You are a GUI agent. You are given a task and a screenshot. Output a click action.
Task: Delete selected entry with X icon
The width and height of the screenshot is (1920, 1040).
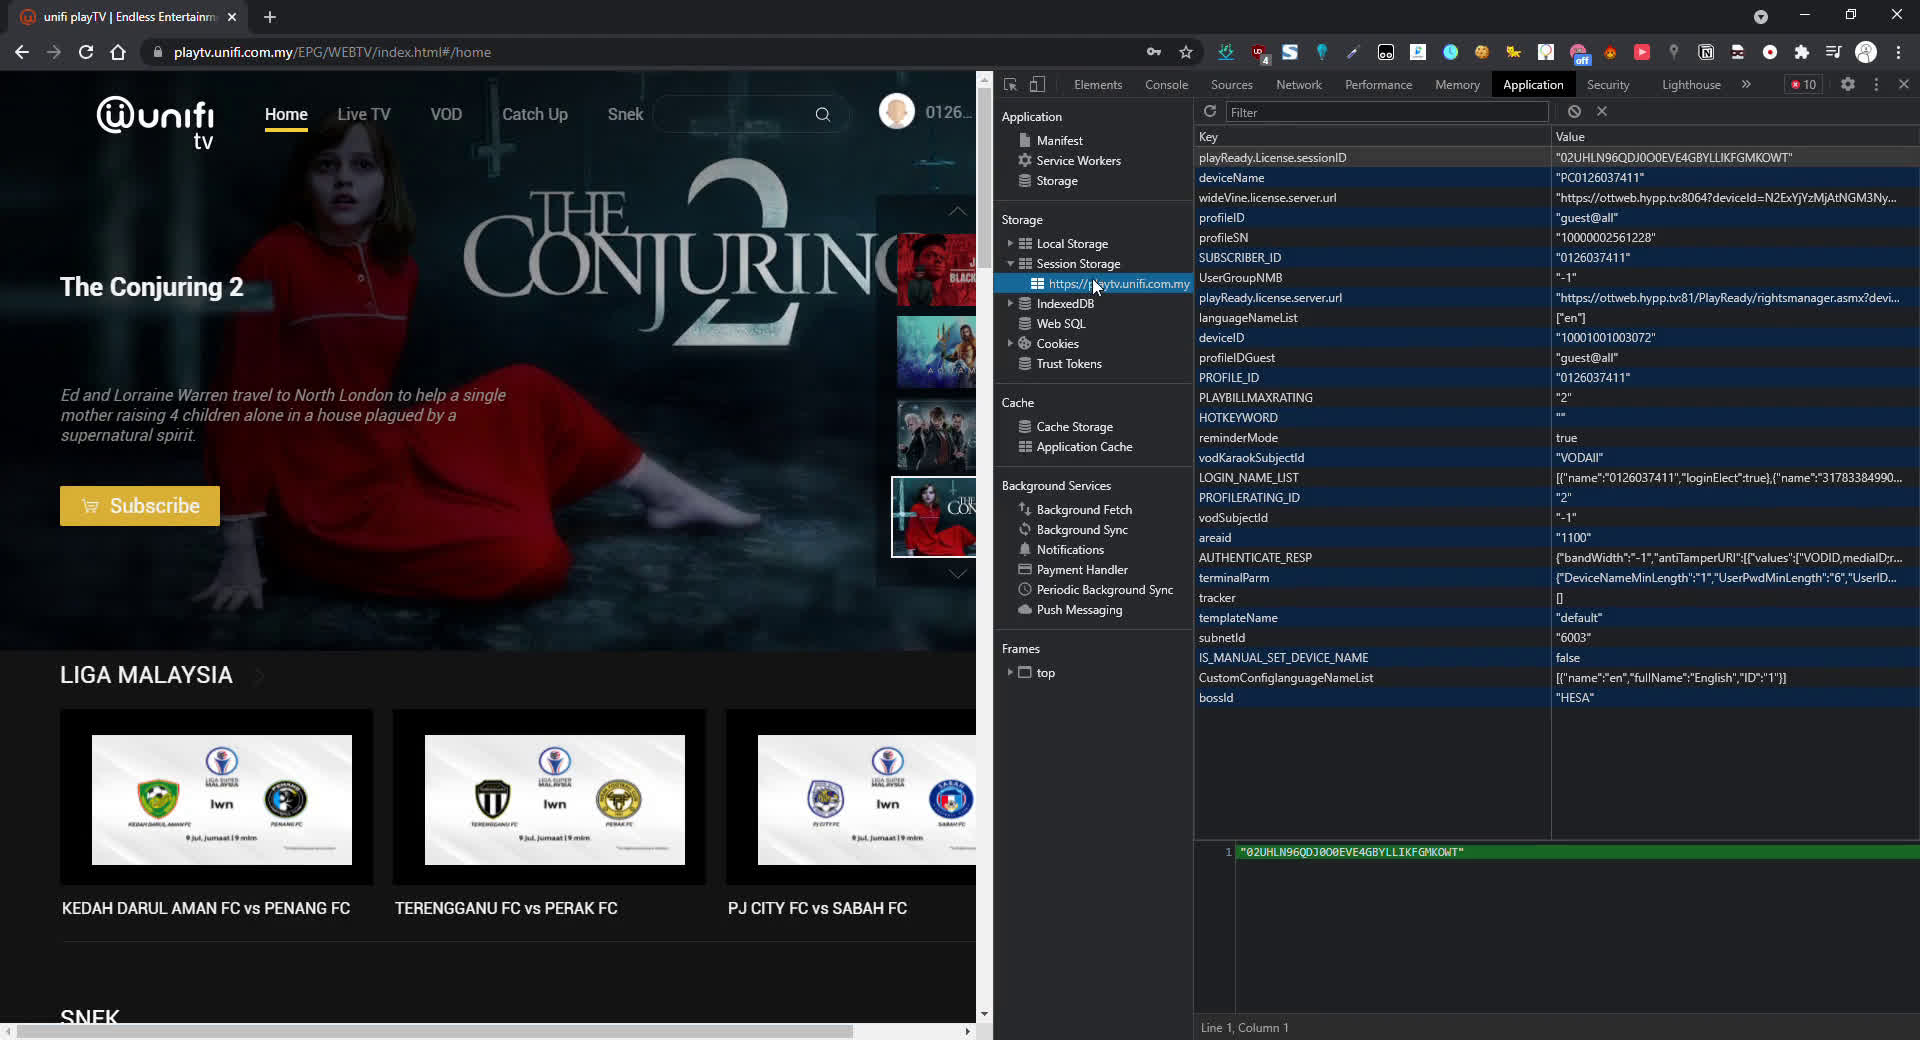pos(1602,112)
